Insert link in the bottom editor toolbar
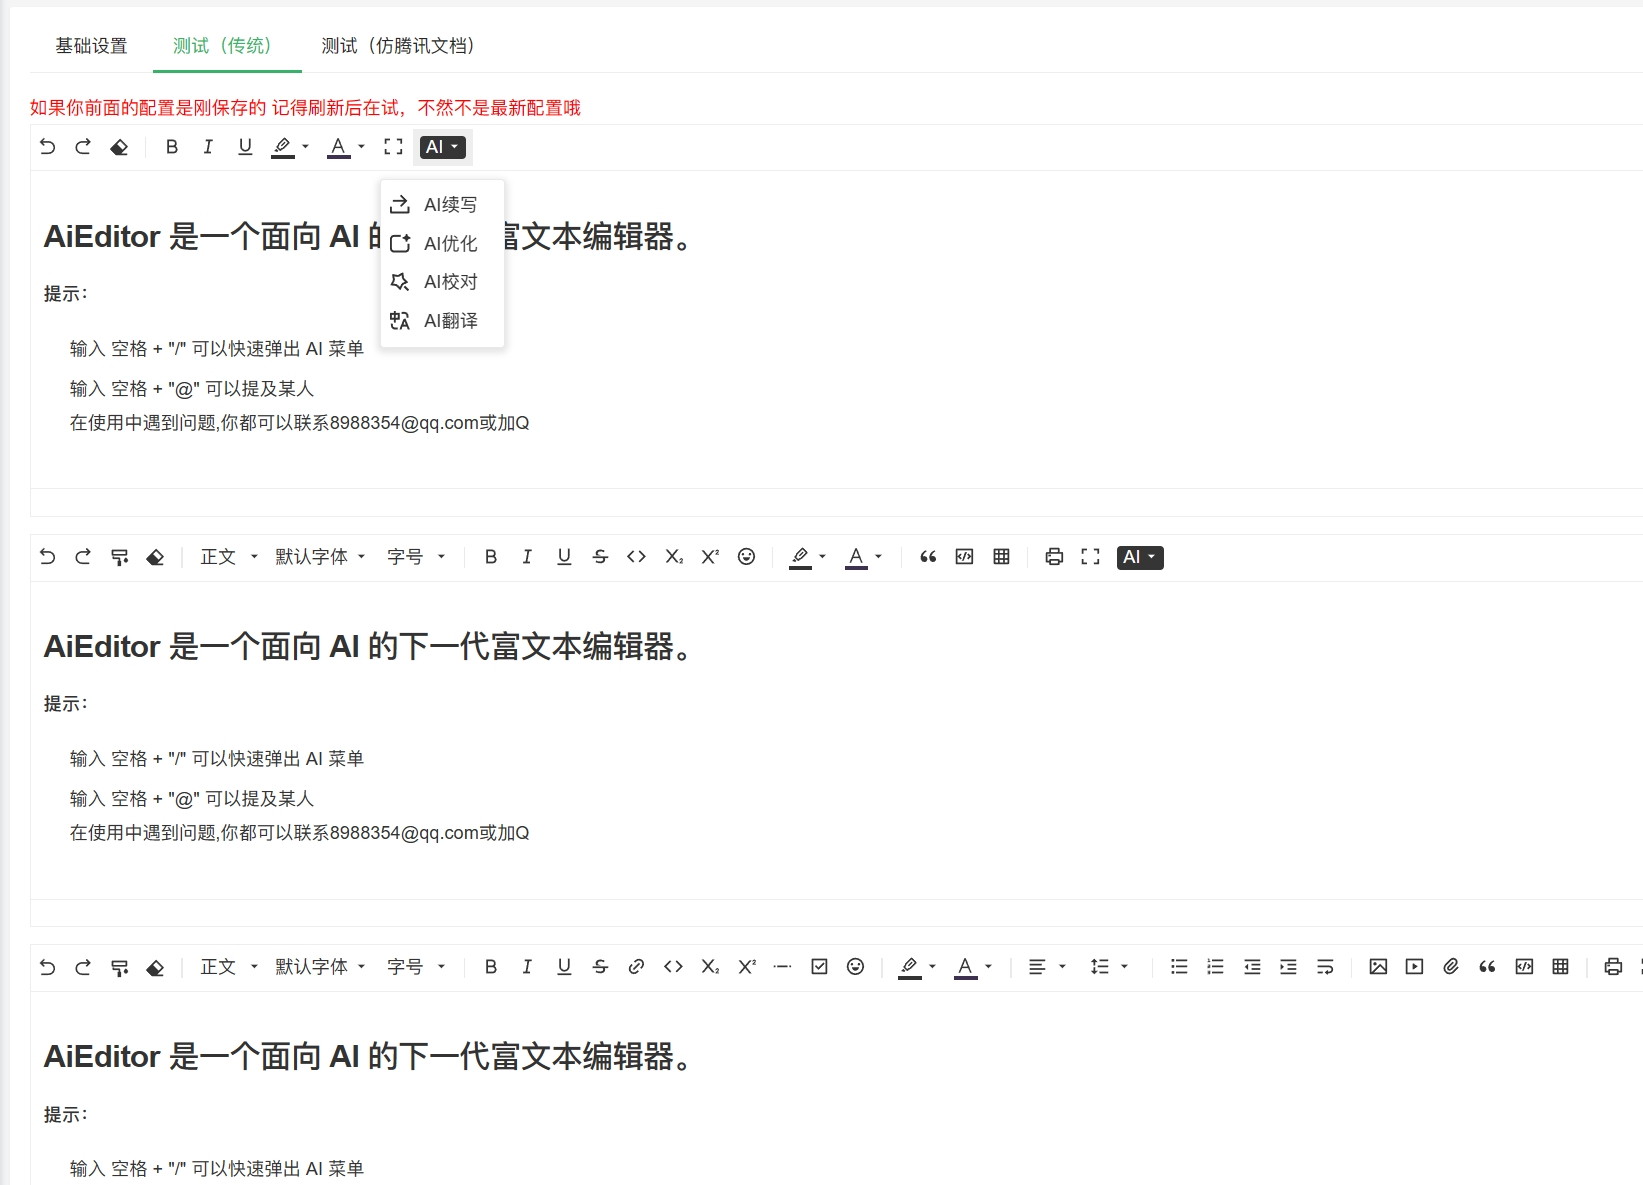This screenshot has height=1185, width=1643. point(636,967)
